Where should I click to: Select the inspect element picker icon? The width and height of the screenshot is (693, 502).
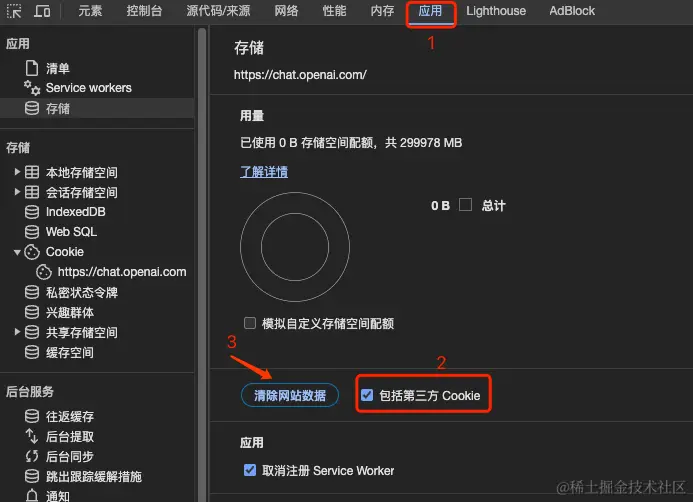(x=14, y=11)
